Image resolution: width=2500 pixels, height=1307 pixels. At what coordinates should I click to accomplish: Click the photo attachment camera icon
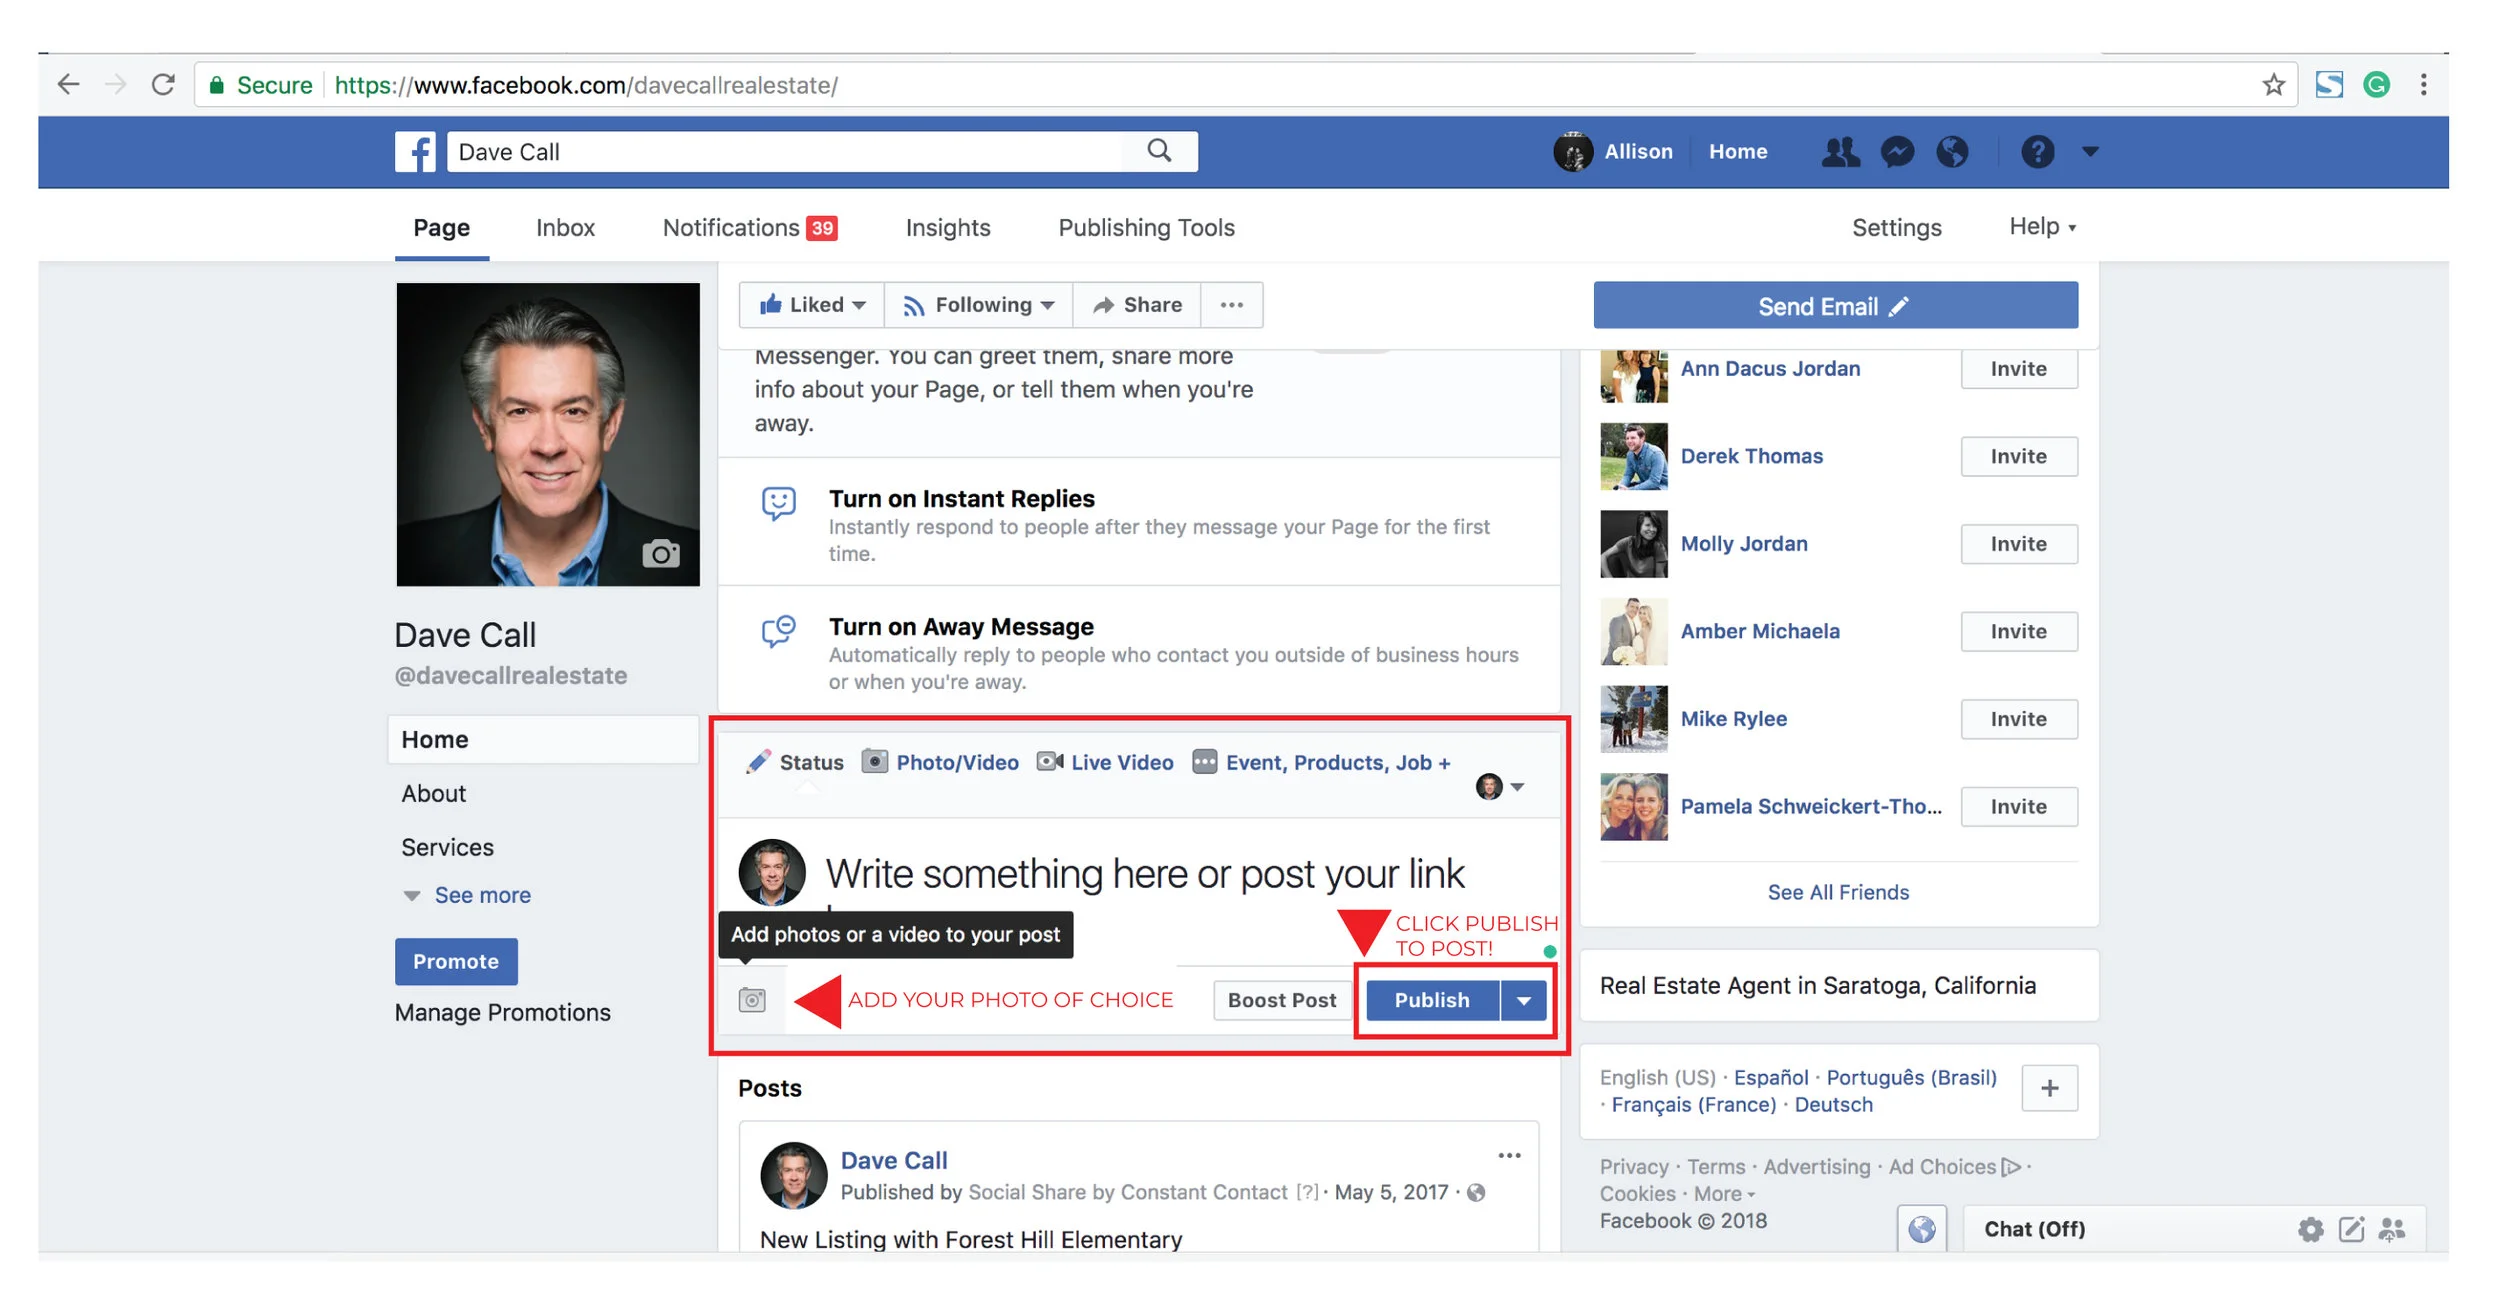pos(752,999)
